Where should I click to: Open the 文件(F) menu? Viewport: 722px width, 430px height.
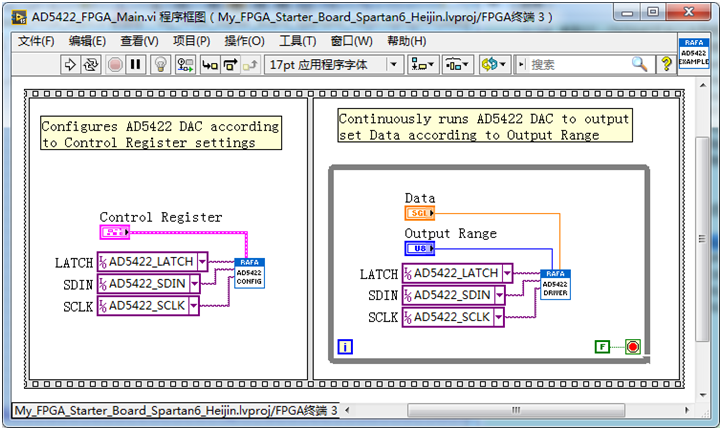click(36, 41)
